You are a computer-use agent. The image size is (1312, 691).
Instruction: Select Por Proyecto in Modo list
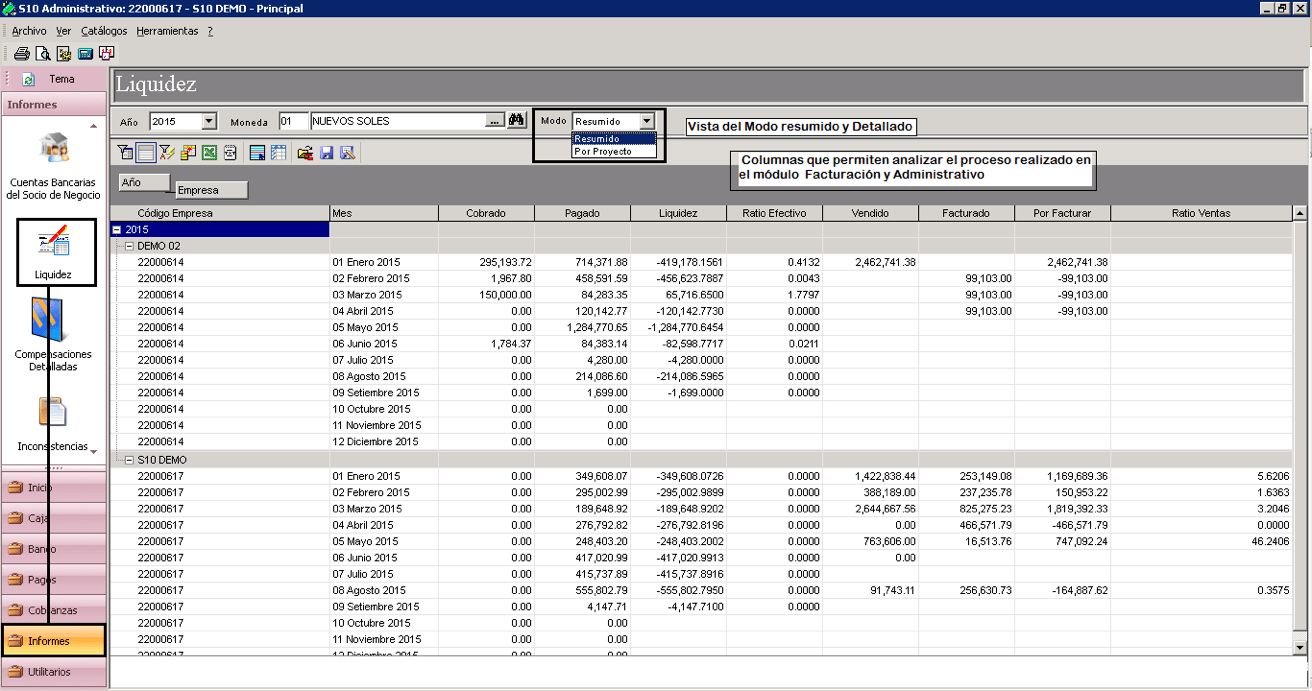603,151
